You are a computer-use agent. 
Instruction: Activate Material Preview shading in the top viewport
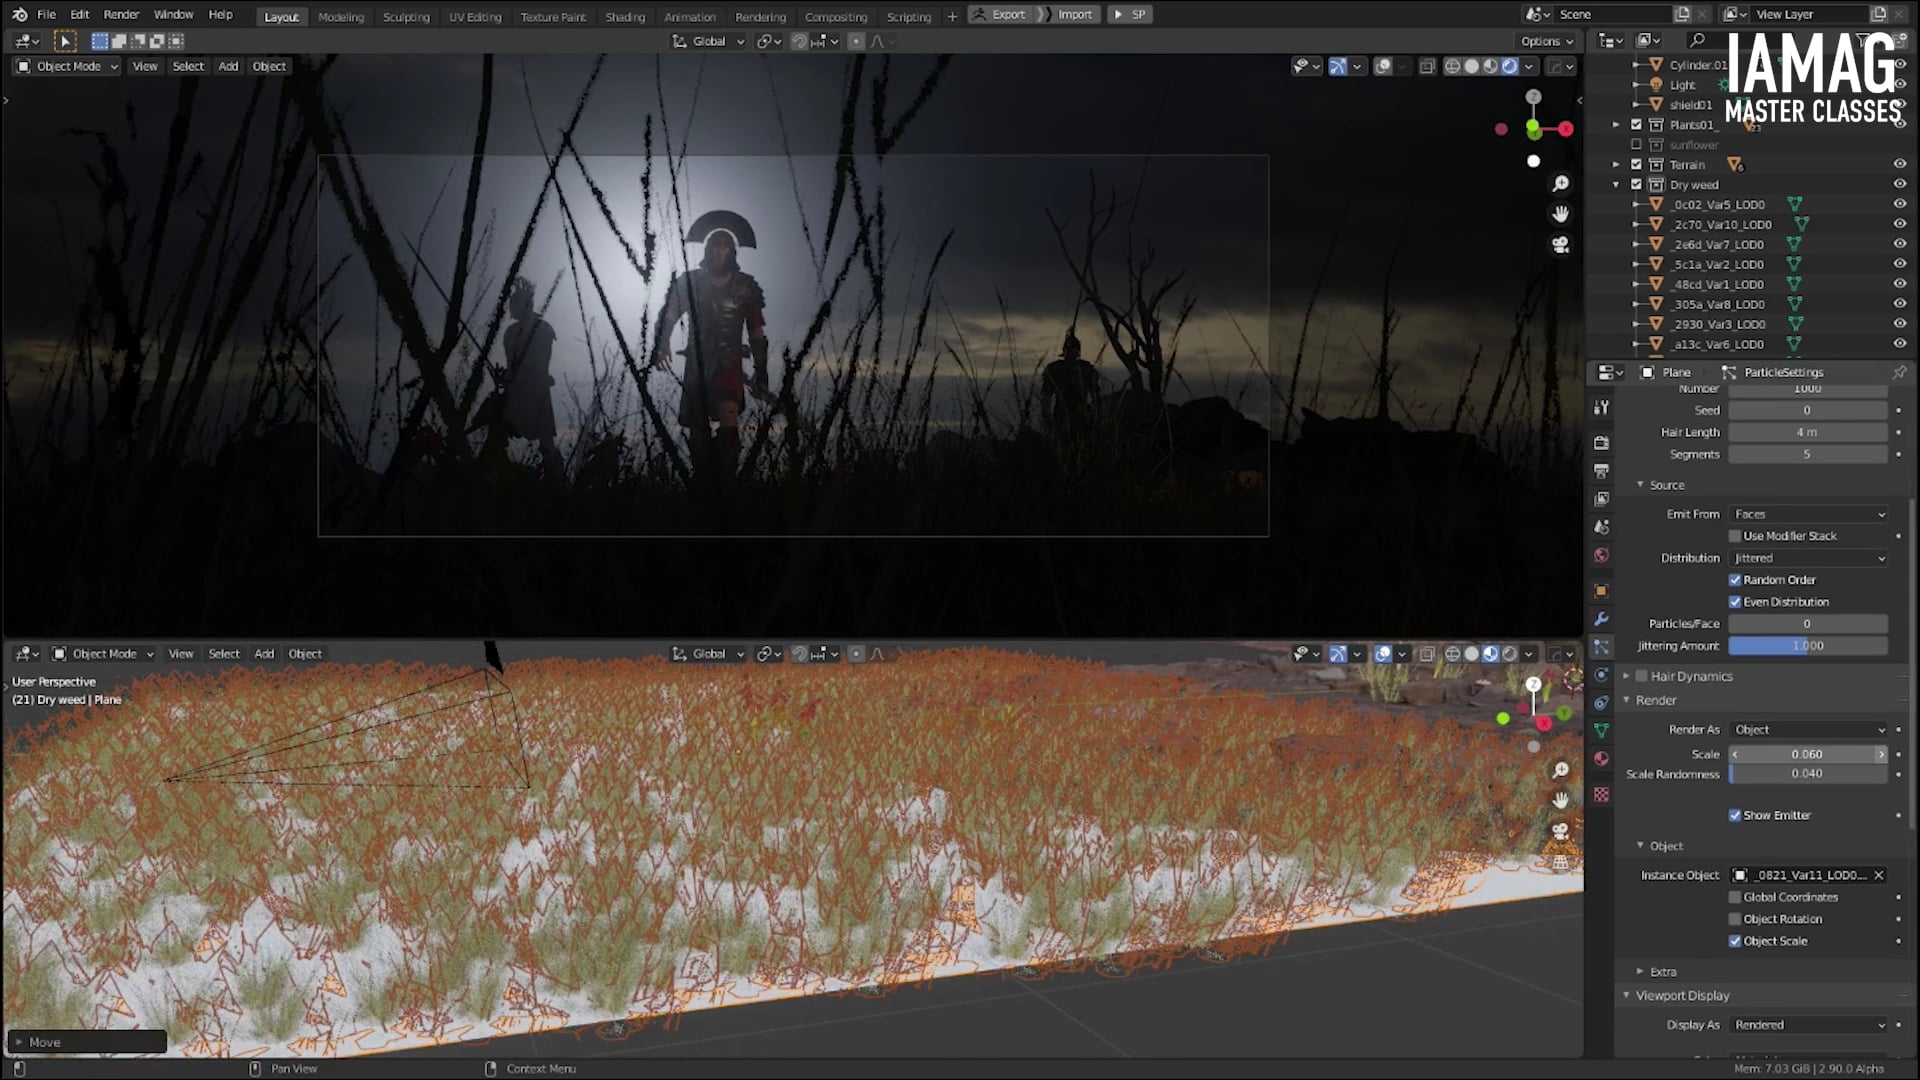pyautogui.click(x=1489, y=66)
